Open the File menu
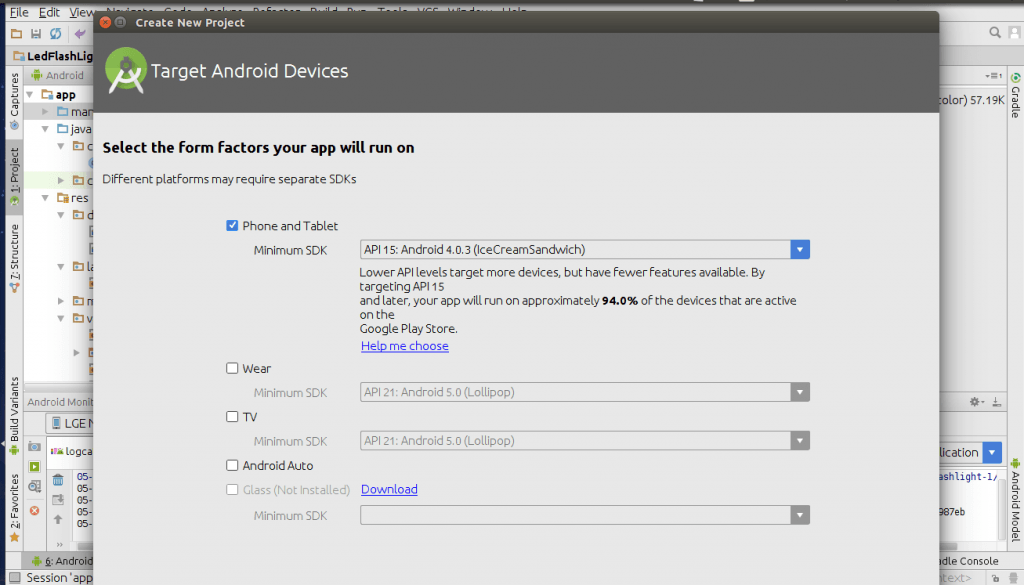Viewport: 1024px width, 585px height. [19, 13]
